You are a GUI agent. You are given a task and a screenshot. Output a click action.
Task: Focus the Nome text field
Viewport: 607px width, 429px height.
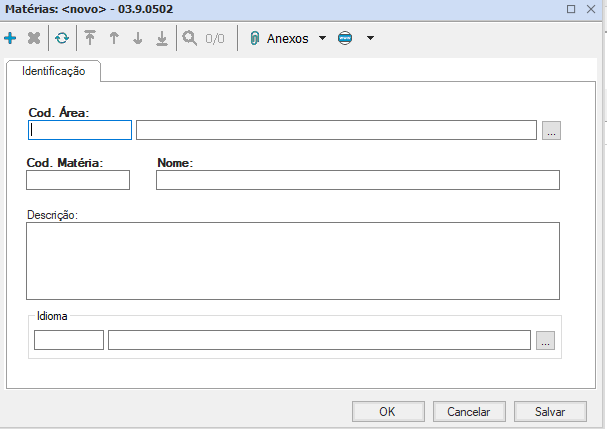tap(357, 180)
